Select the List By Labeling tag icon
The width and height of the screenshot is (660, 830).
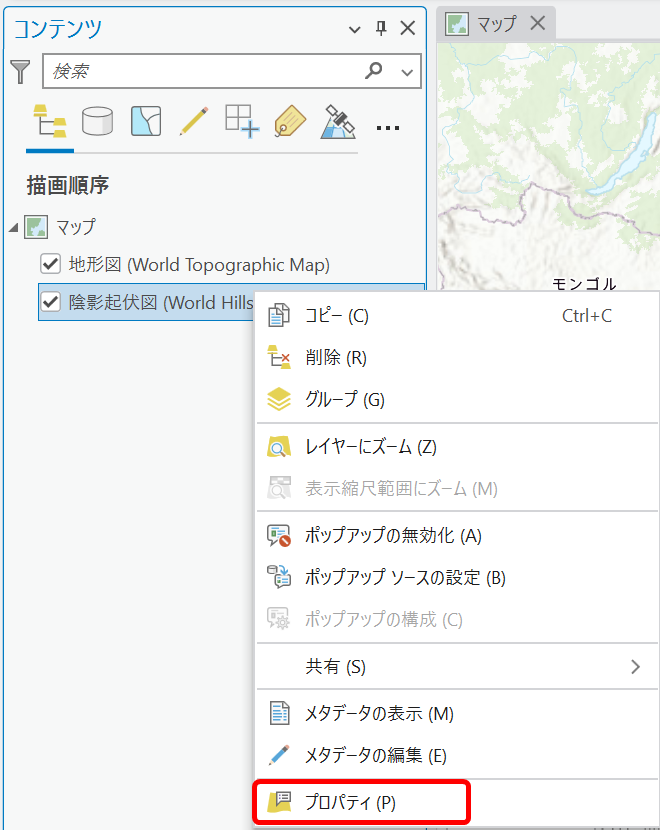[x=289, y=122]
